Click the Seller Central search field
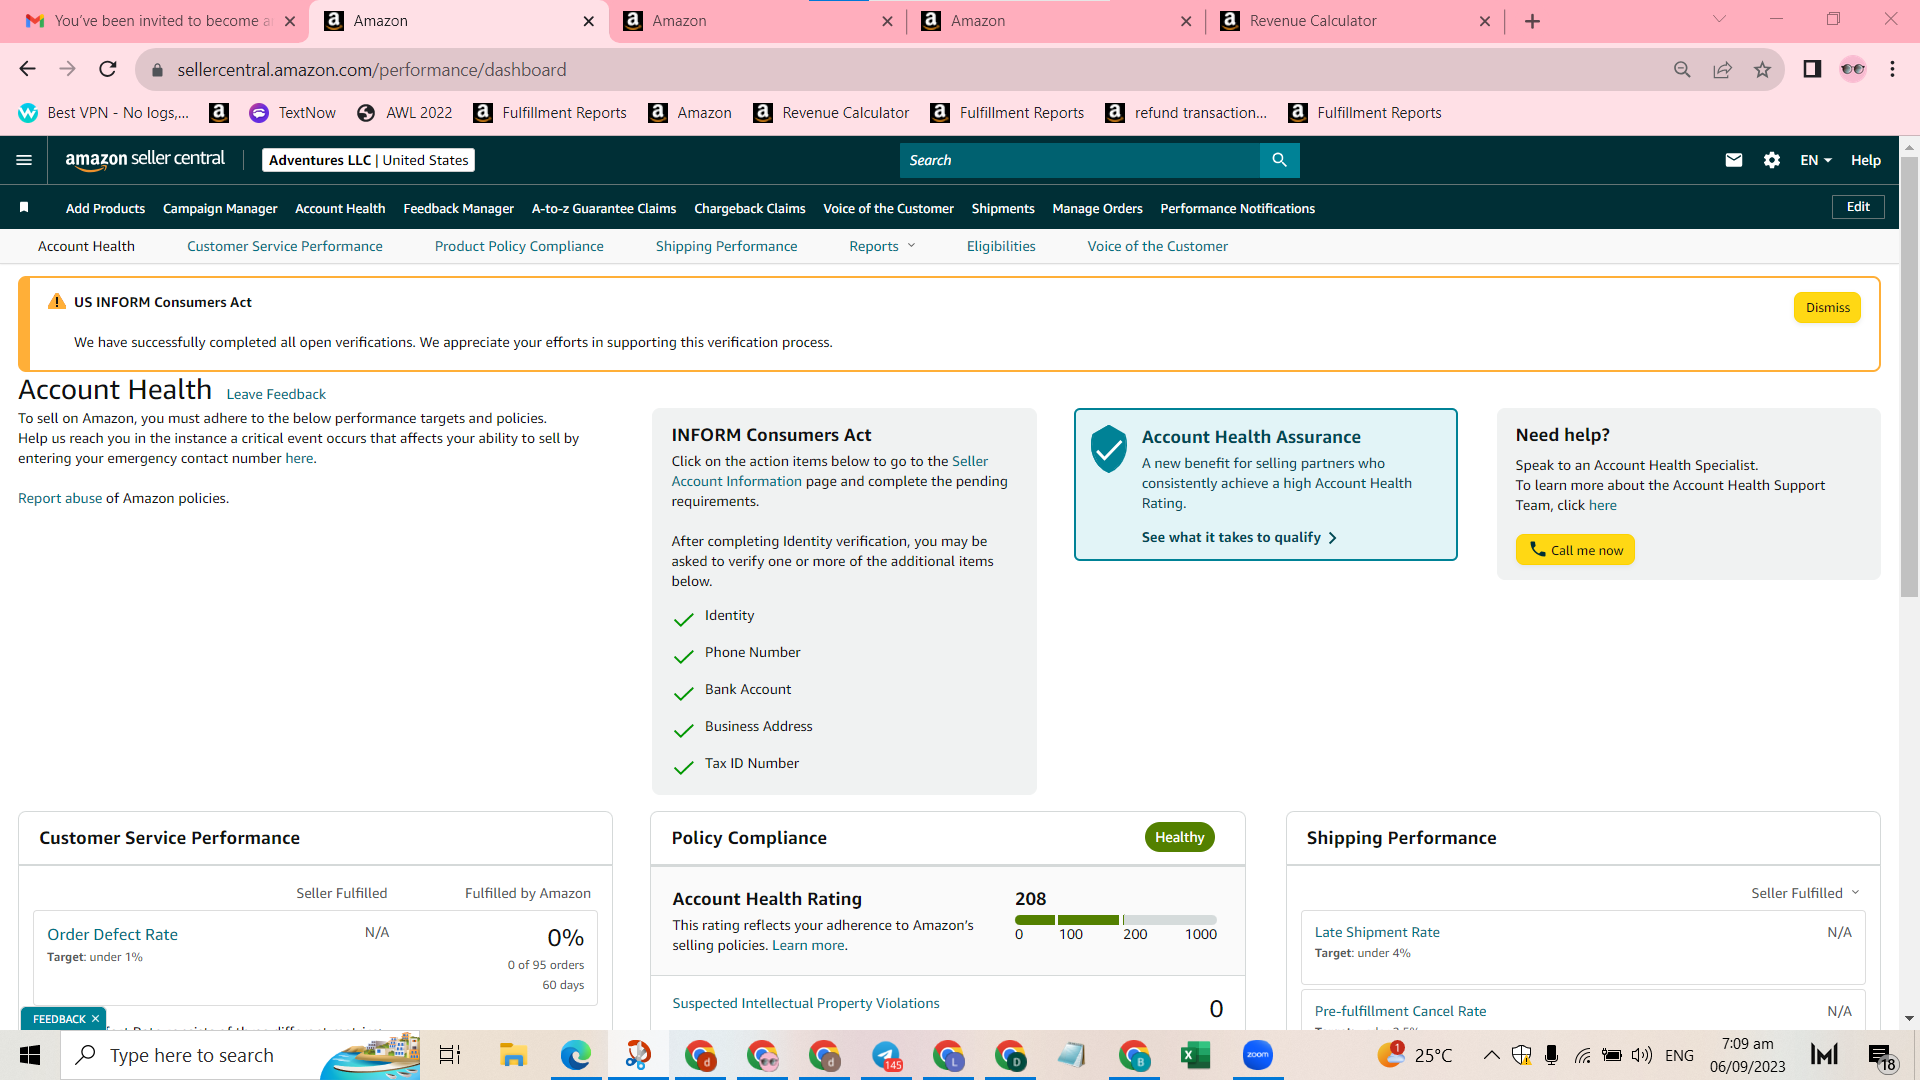Screen dimensions: 1920x1080 click(1080, 160)
